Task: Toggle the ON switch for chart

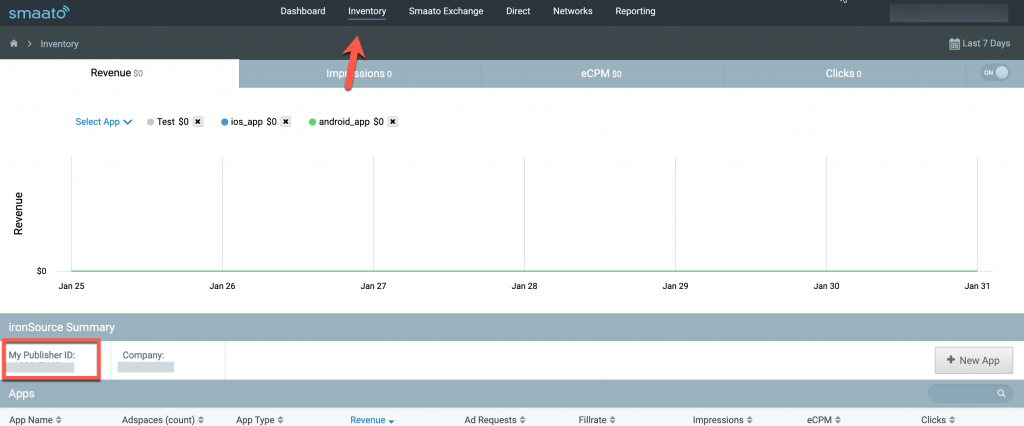Action: click(x=994, y=73)
